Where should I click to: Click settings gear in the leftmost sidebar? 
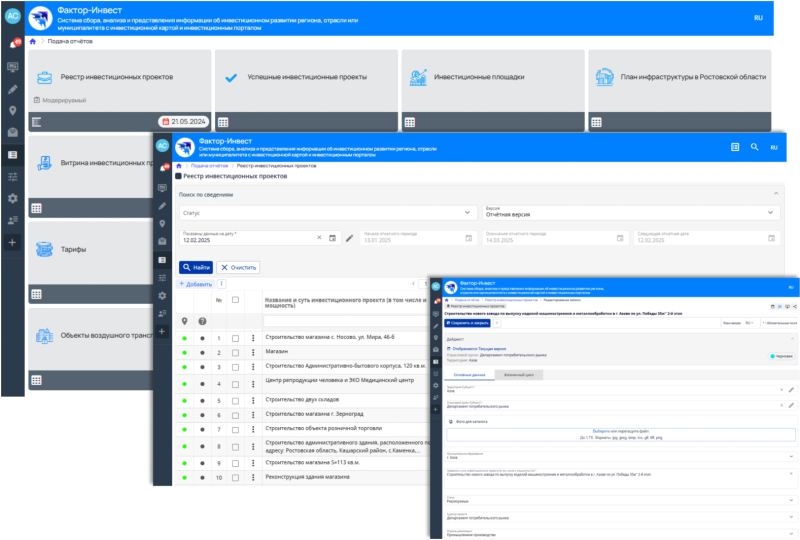pyautogui.click(x=13, y=198)
